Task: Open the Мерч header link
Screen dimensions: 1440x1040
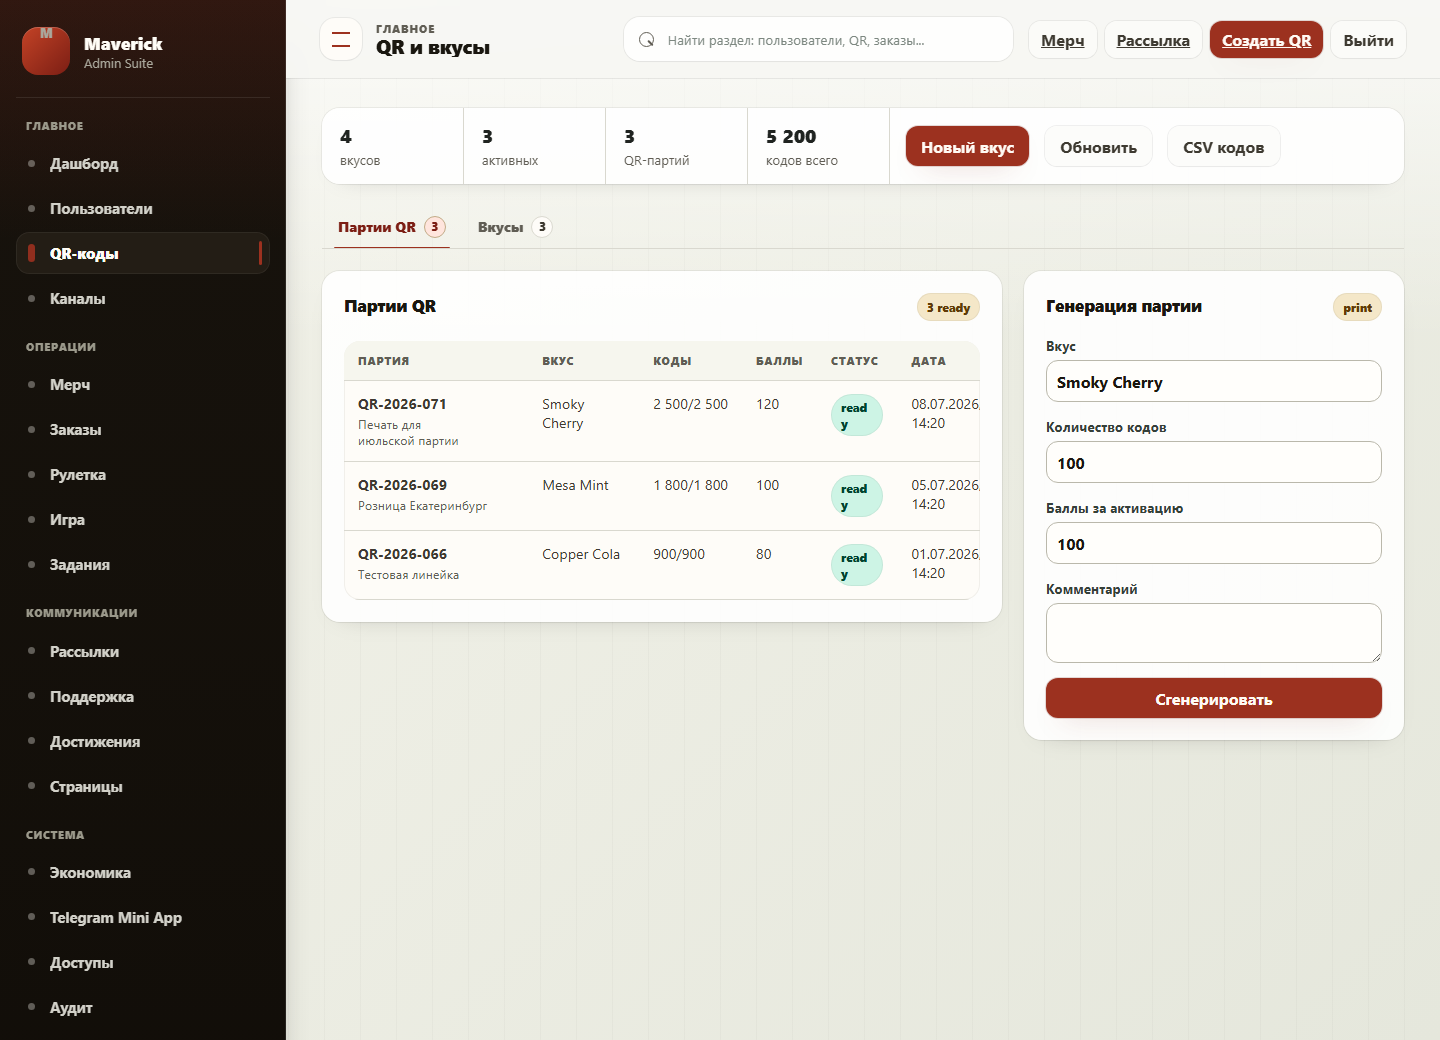Action: (1062, 40)
